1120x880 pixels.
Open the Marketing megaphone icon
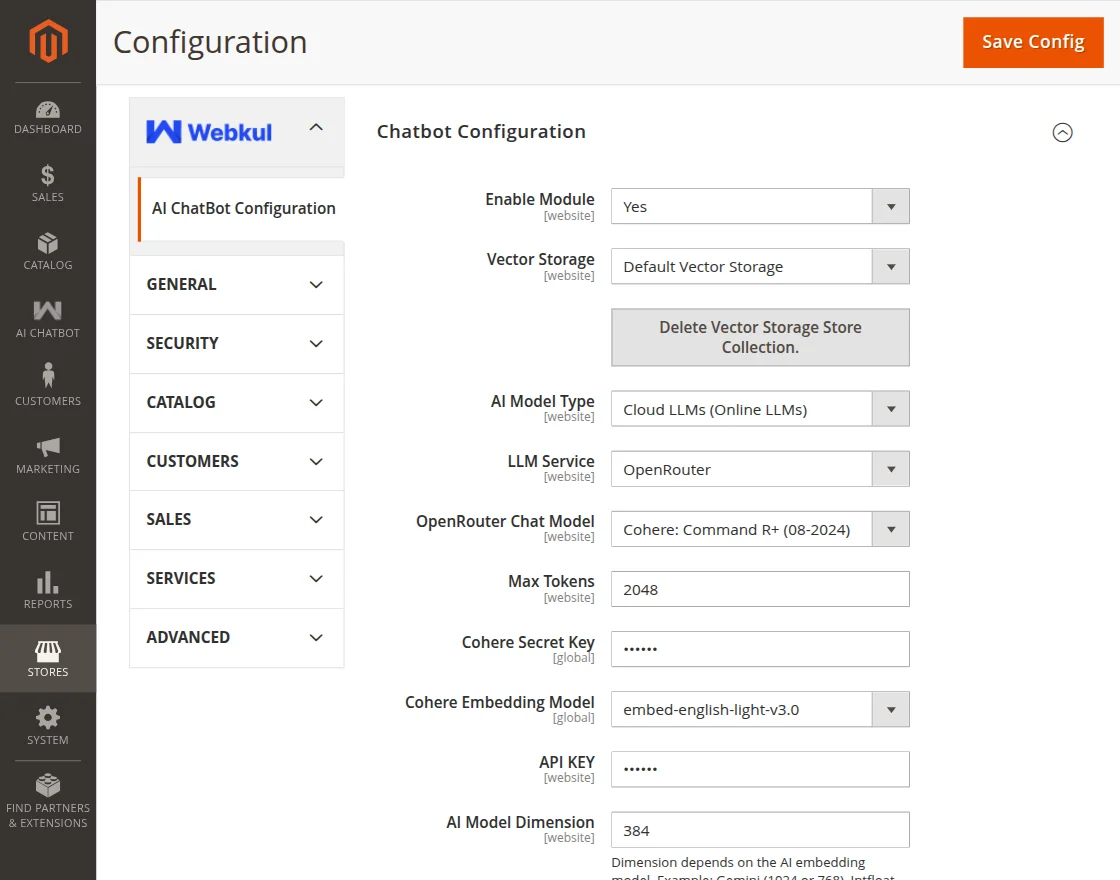48,447
